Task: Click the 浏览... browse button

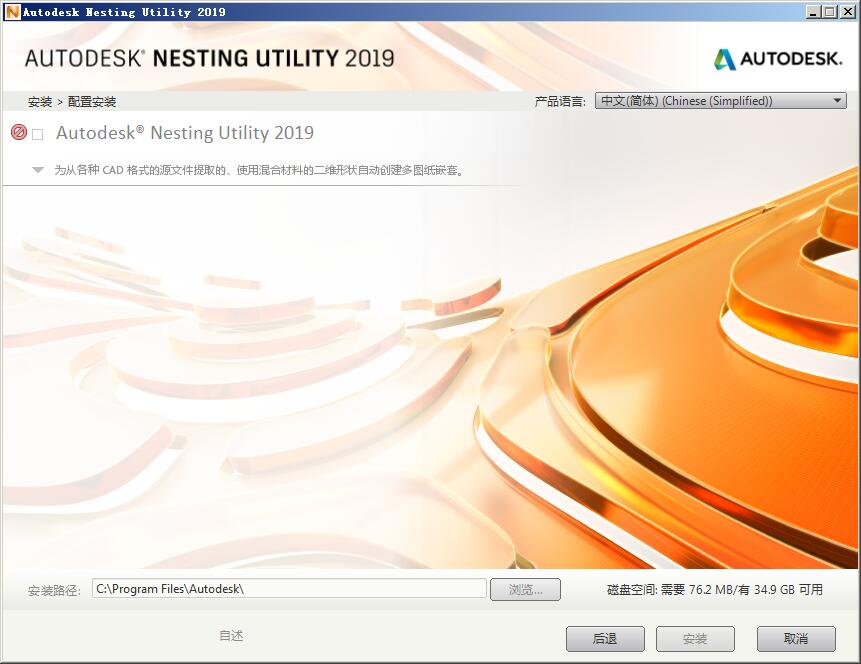Action: pos(525,589)
